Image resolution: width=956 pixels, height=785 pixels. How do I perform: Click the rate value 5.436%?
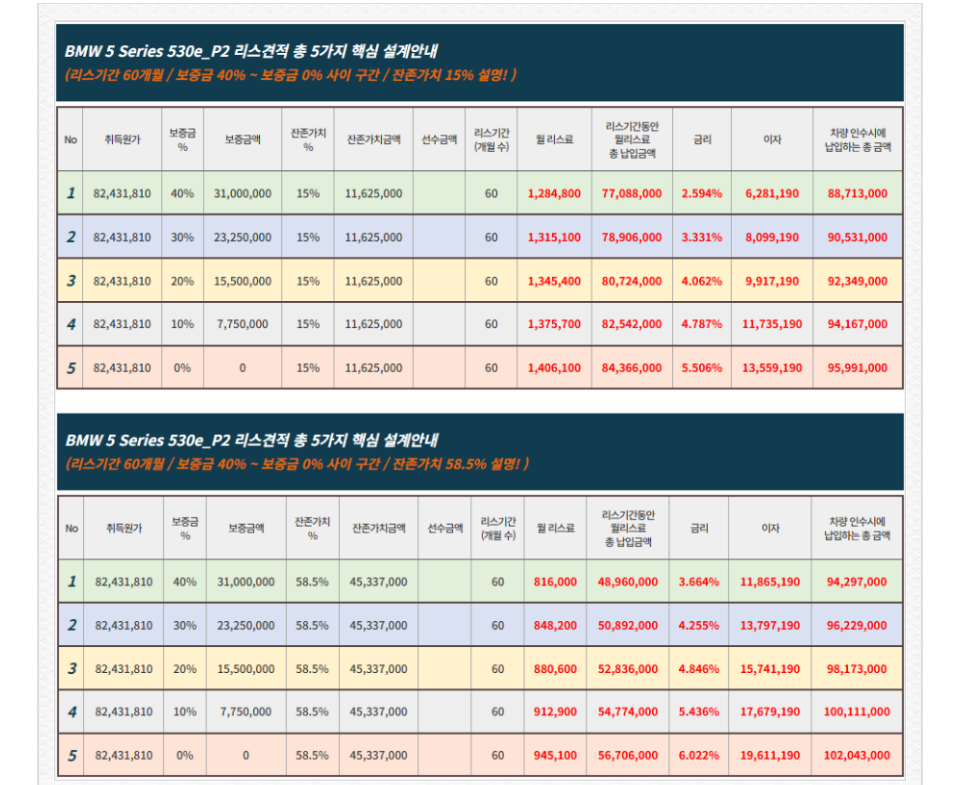tap(699, 711)
